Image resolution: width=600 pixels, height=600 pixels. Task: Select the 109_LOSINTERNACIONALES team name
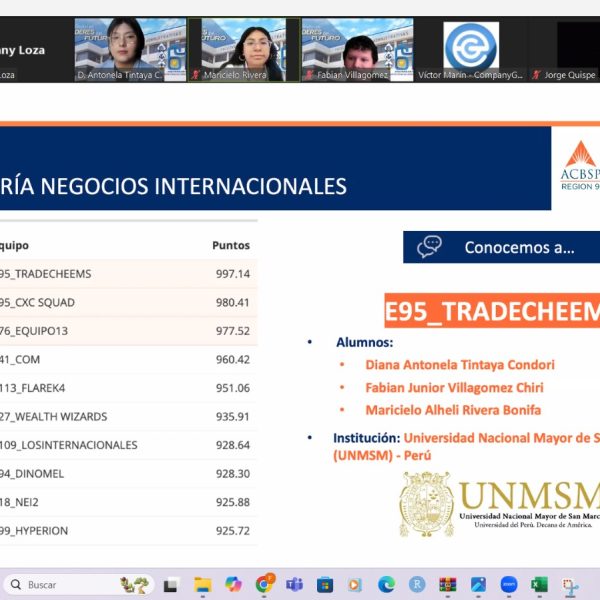[68, 445]
